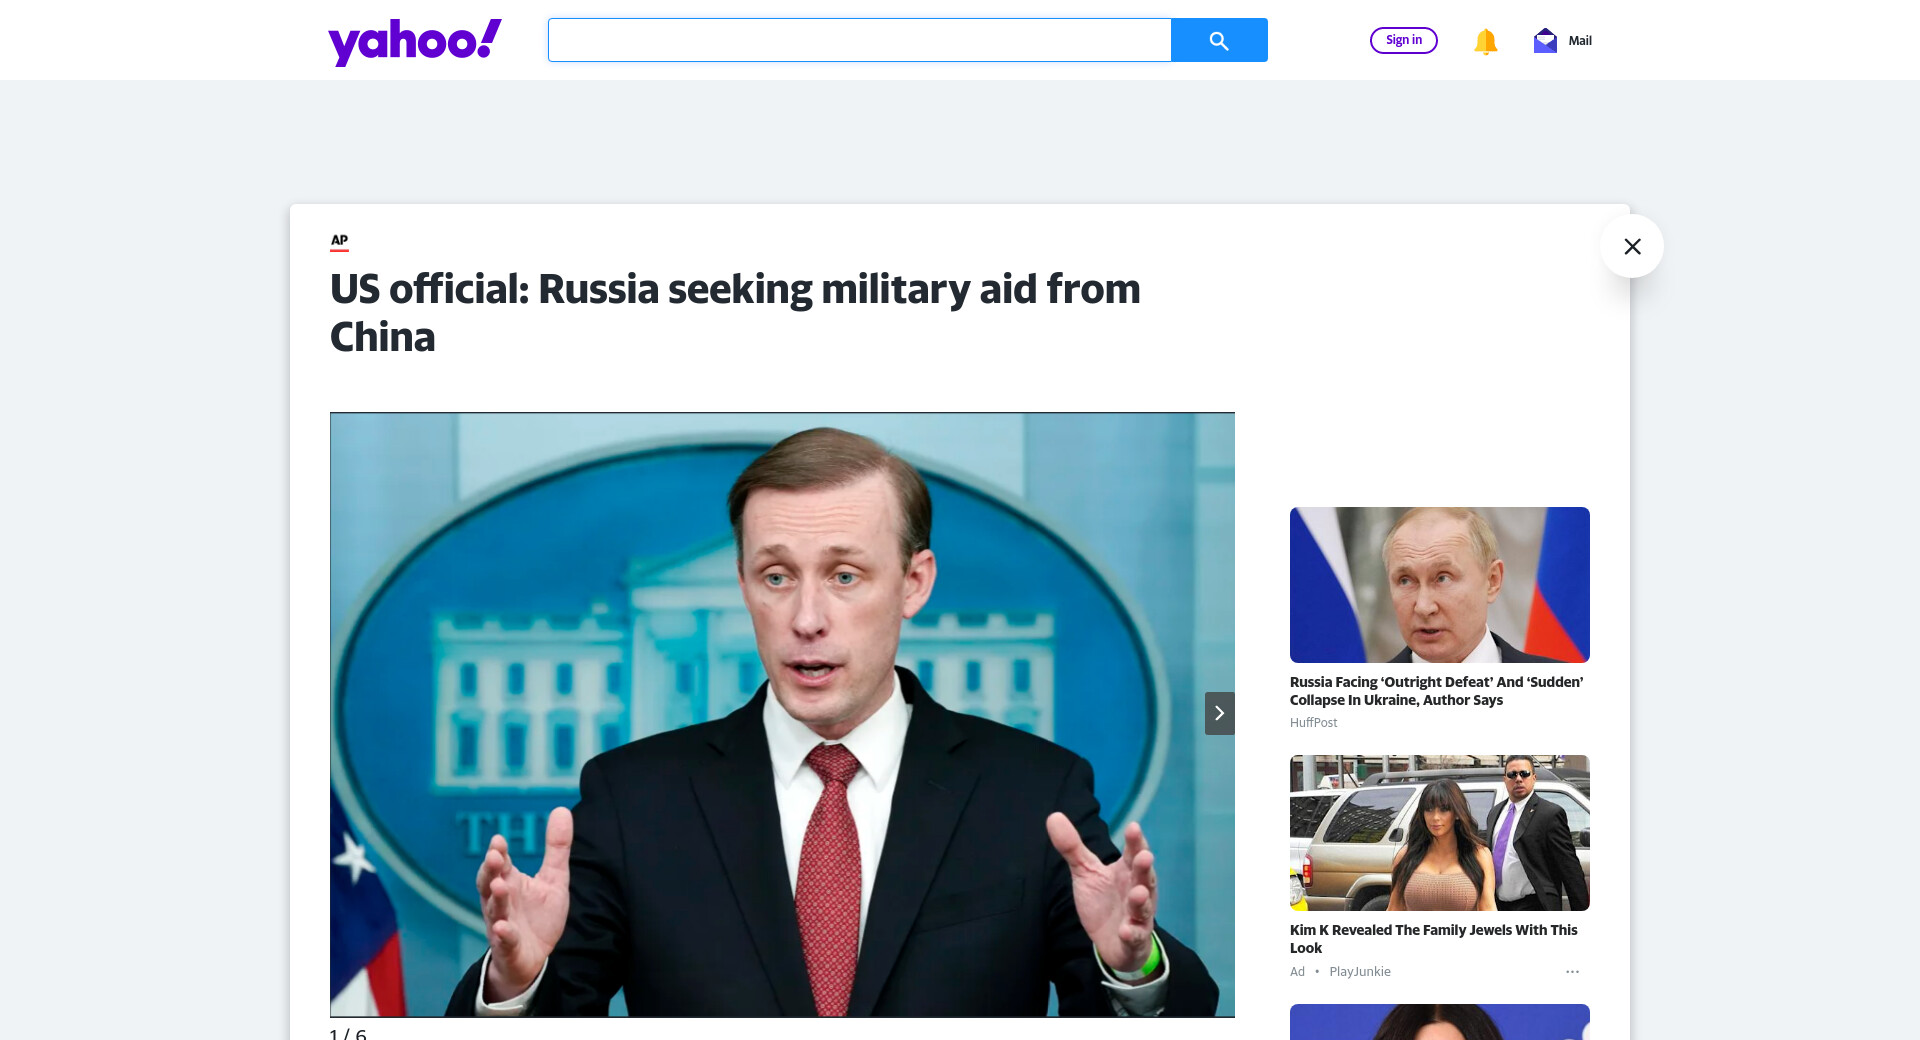Click the Sign in button
This screenshot has width=1920, height=1040.
click(1404, 40)
